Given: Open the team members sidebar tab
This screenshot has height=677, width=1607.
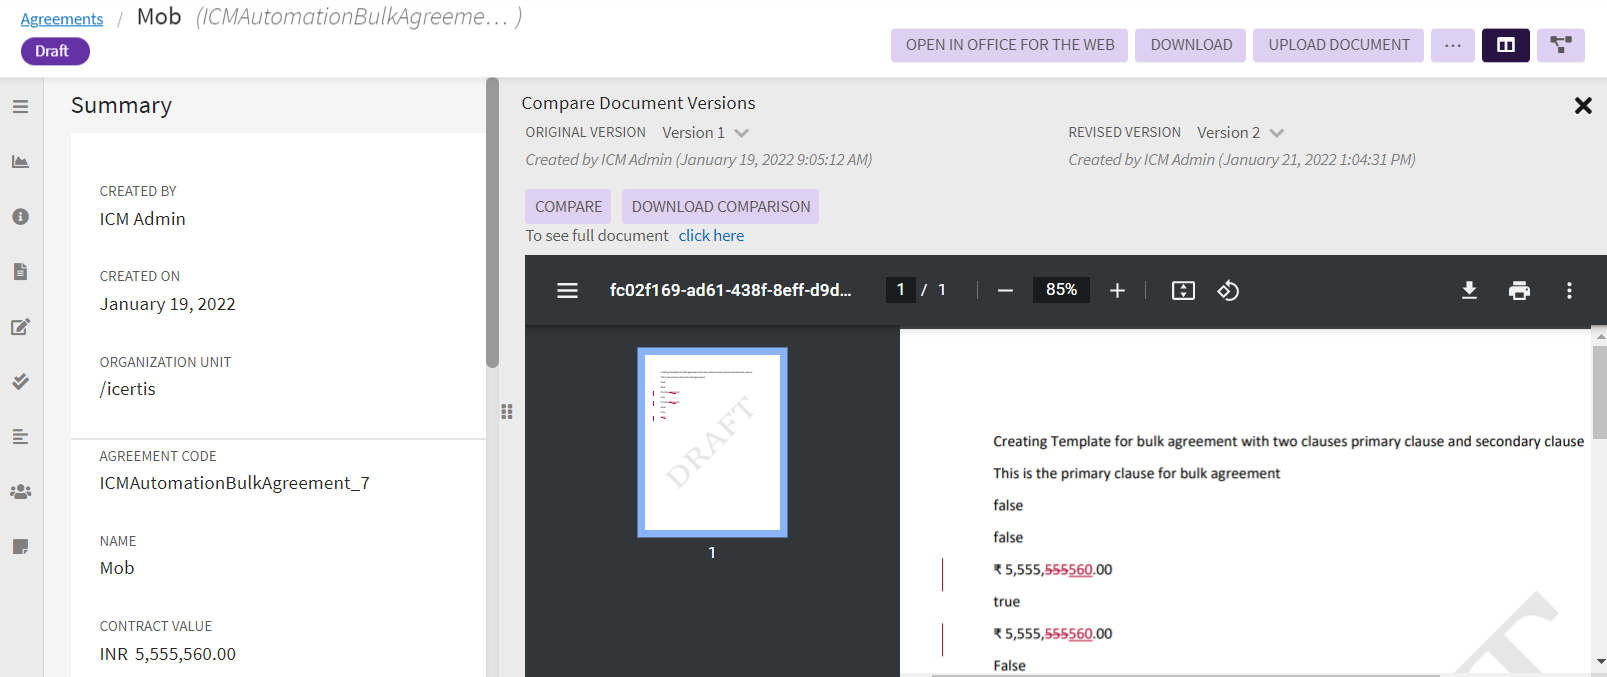Looking at the screenshot, I should 20,492.
